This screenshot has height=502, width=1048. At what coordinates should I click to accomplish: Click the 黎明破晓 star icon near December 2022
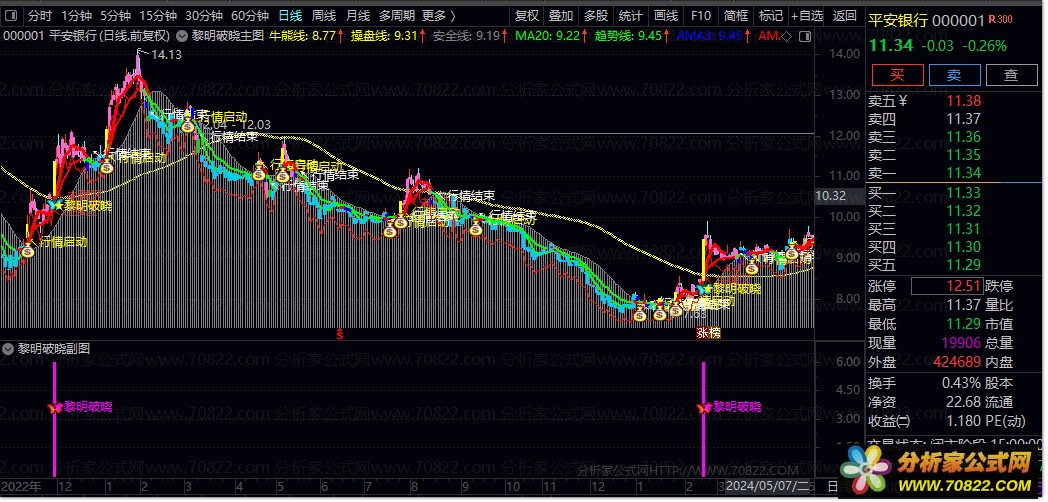[57, 205]
